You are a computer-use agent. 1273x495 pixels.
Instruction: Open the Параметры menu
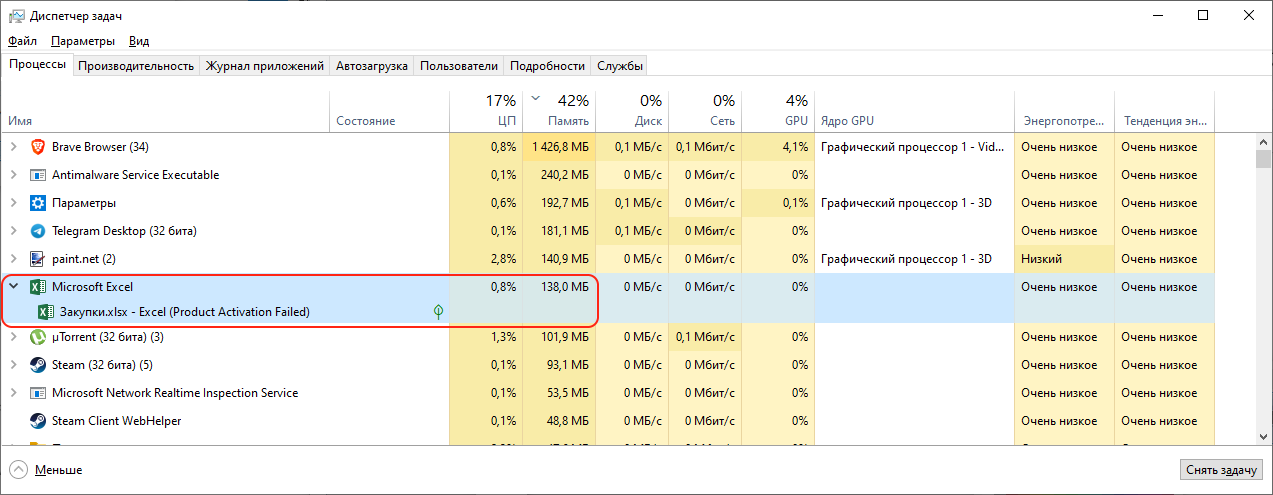(x=83, y=41)
